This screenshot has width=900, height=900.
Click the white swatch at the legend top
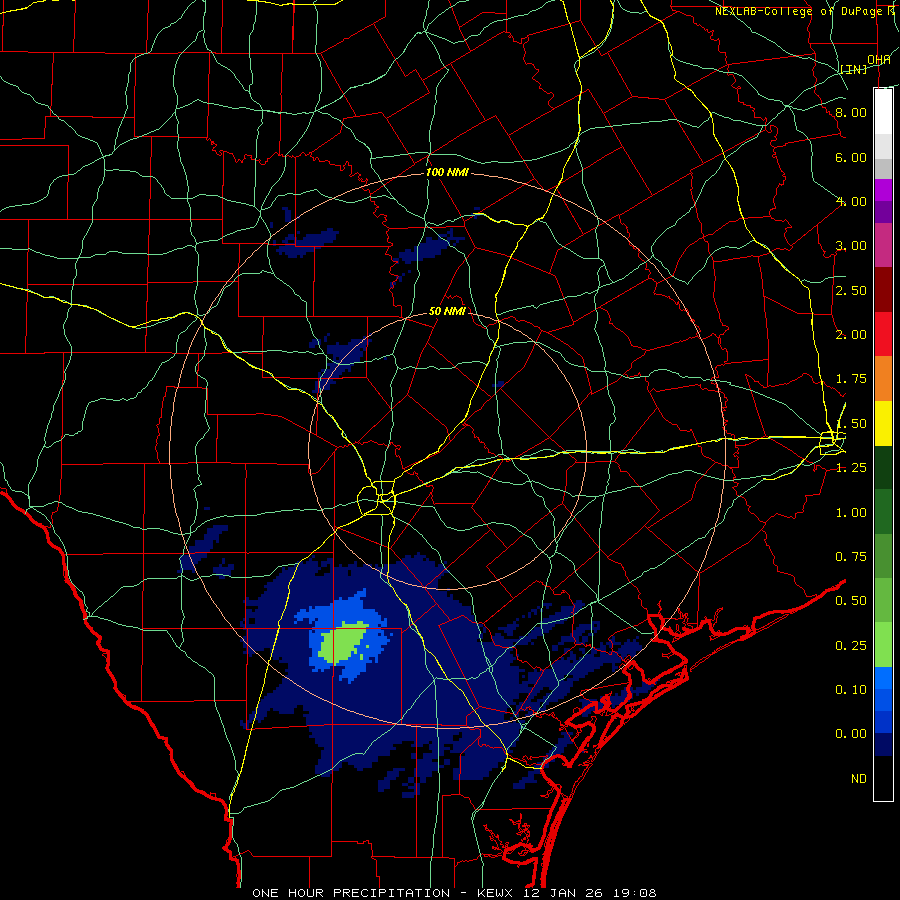(x=883, y=111)
